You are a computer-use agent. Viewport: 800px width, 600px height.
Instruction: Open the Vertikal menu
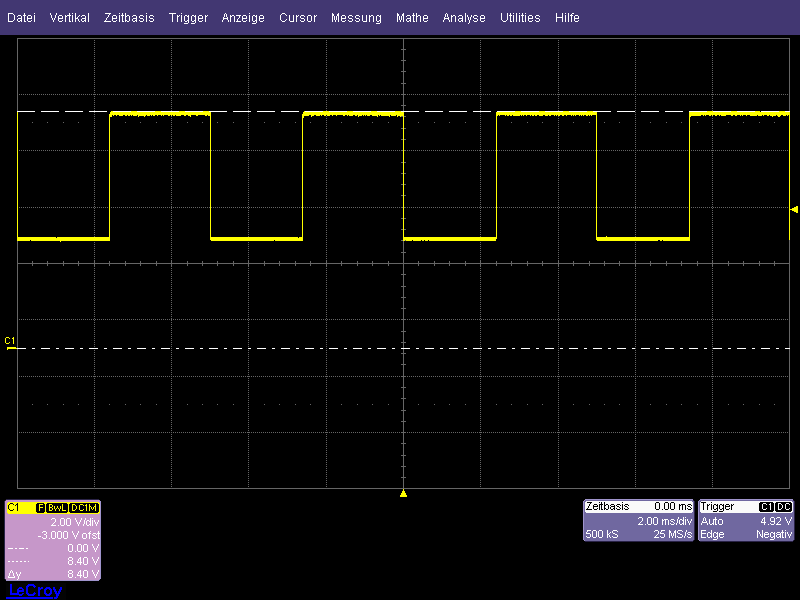tap(69, 18)
